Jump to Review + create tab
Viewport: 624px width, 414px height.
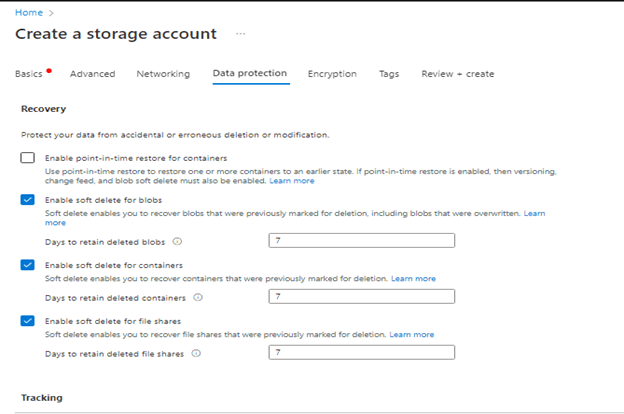click(457, 74)
